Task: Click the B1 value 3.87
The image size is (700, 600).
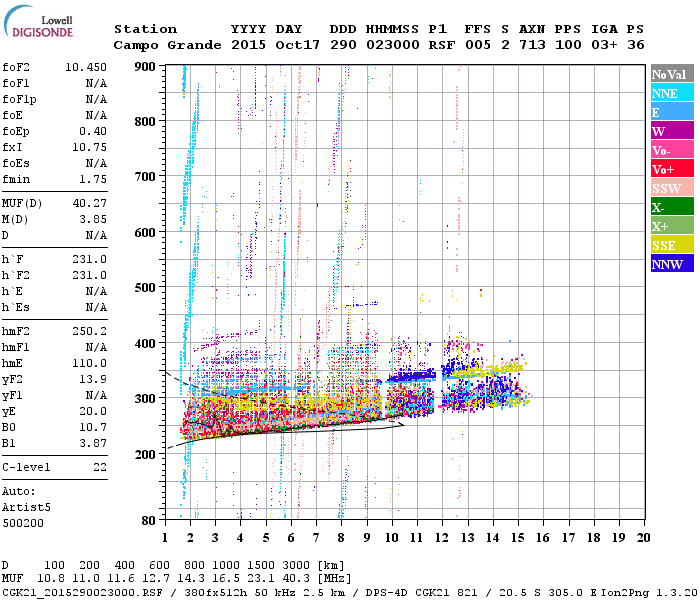Action: [x=93, y=443]
